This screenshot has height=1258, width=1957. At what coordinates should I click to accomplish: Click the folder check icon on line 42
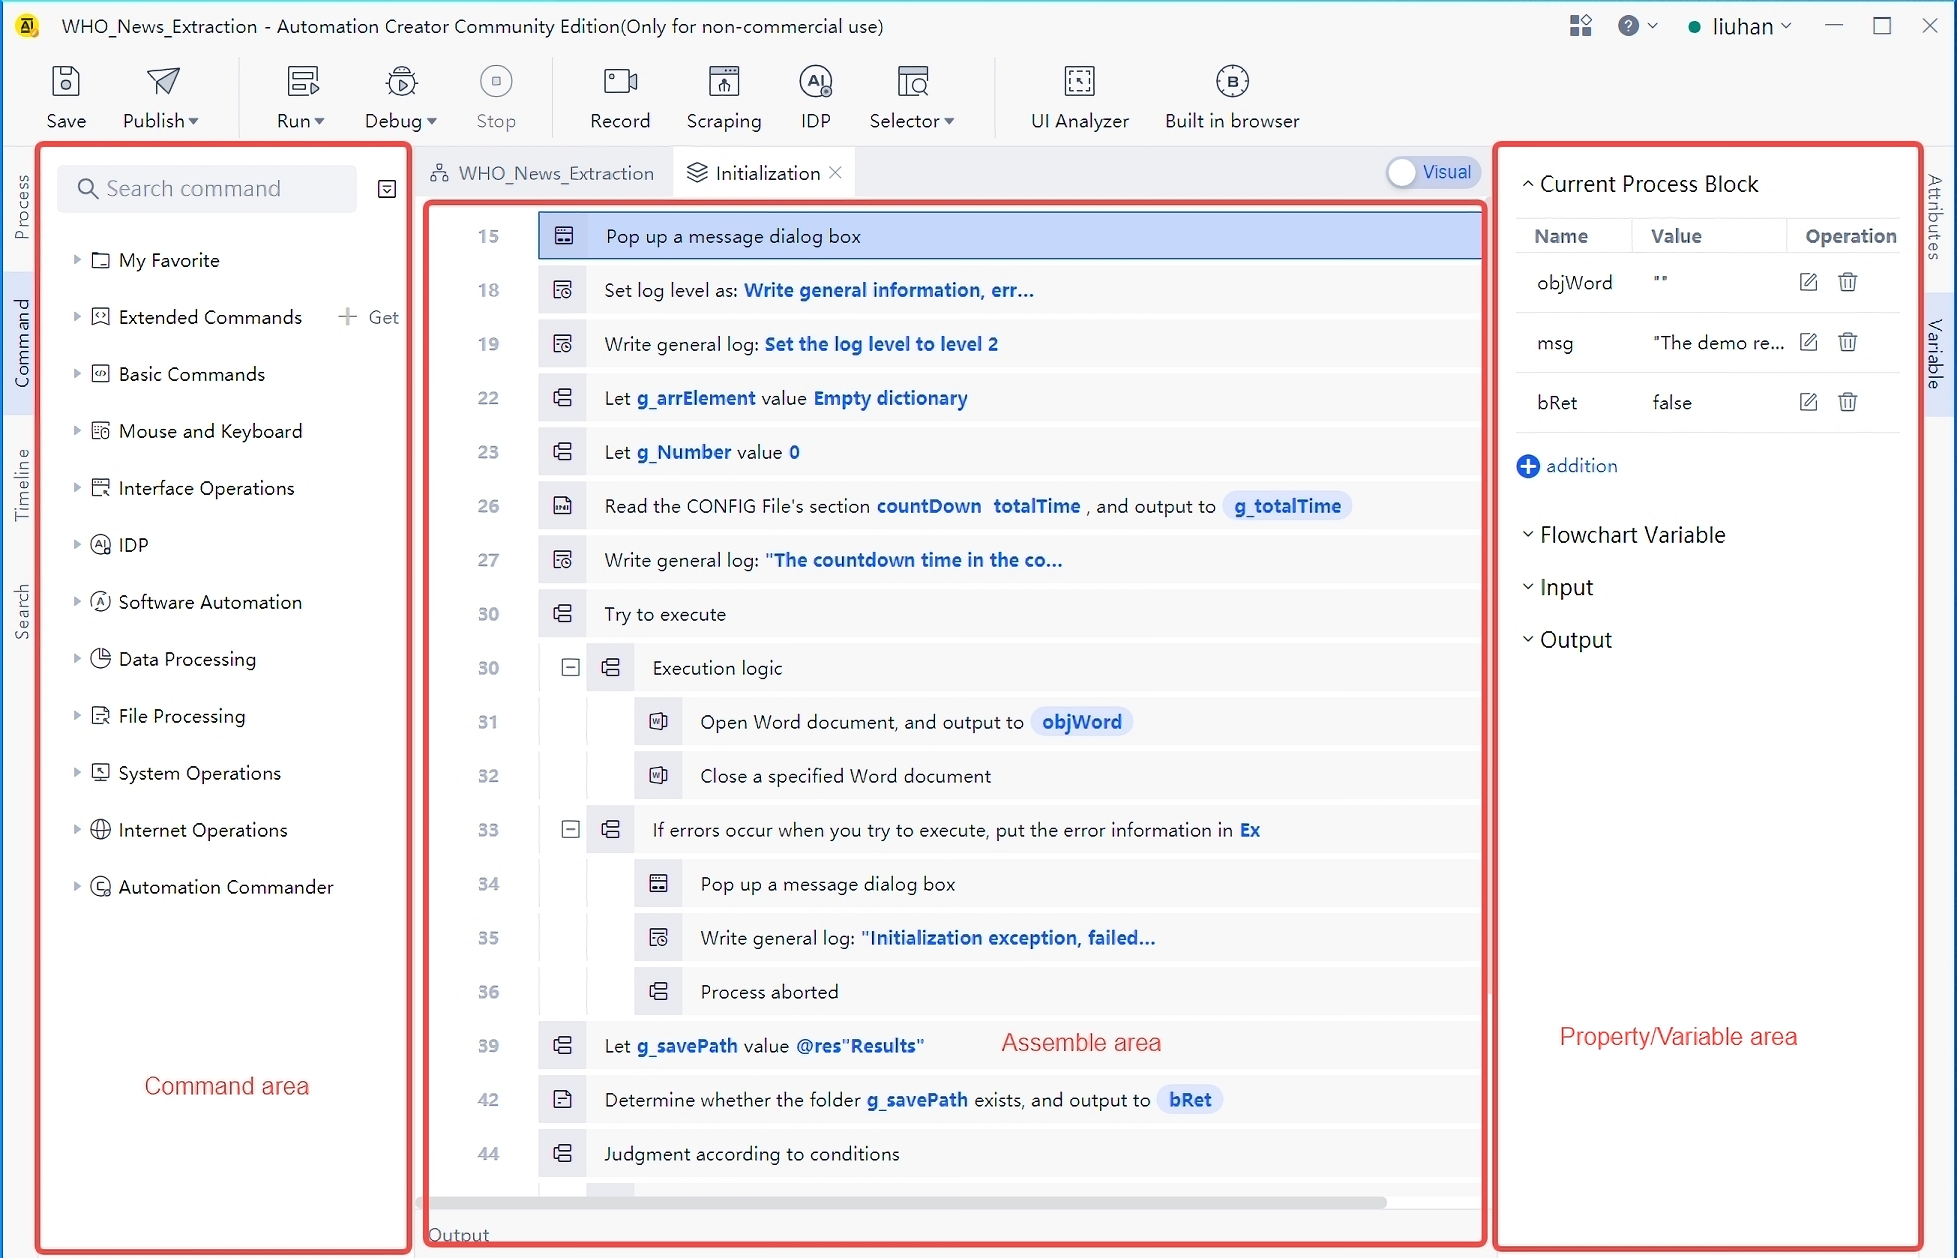point(563,1100)
